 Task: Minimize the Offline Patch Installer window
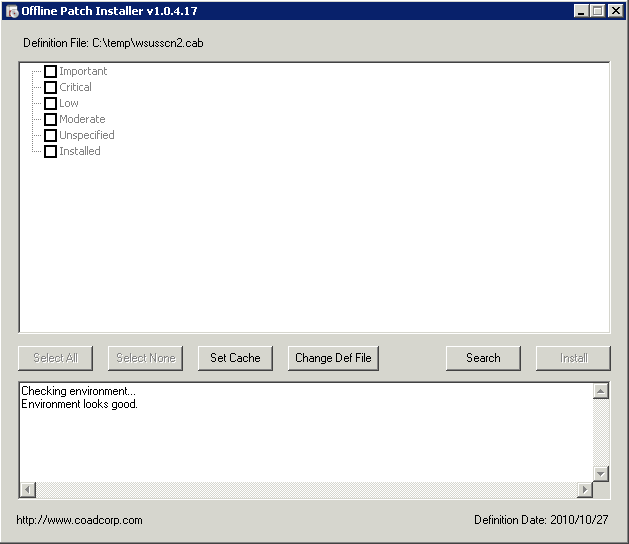click(x=580, y=11)
